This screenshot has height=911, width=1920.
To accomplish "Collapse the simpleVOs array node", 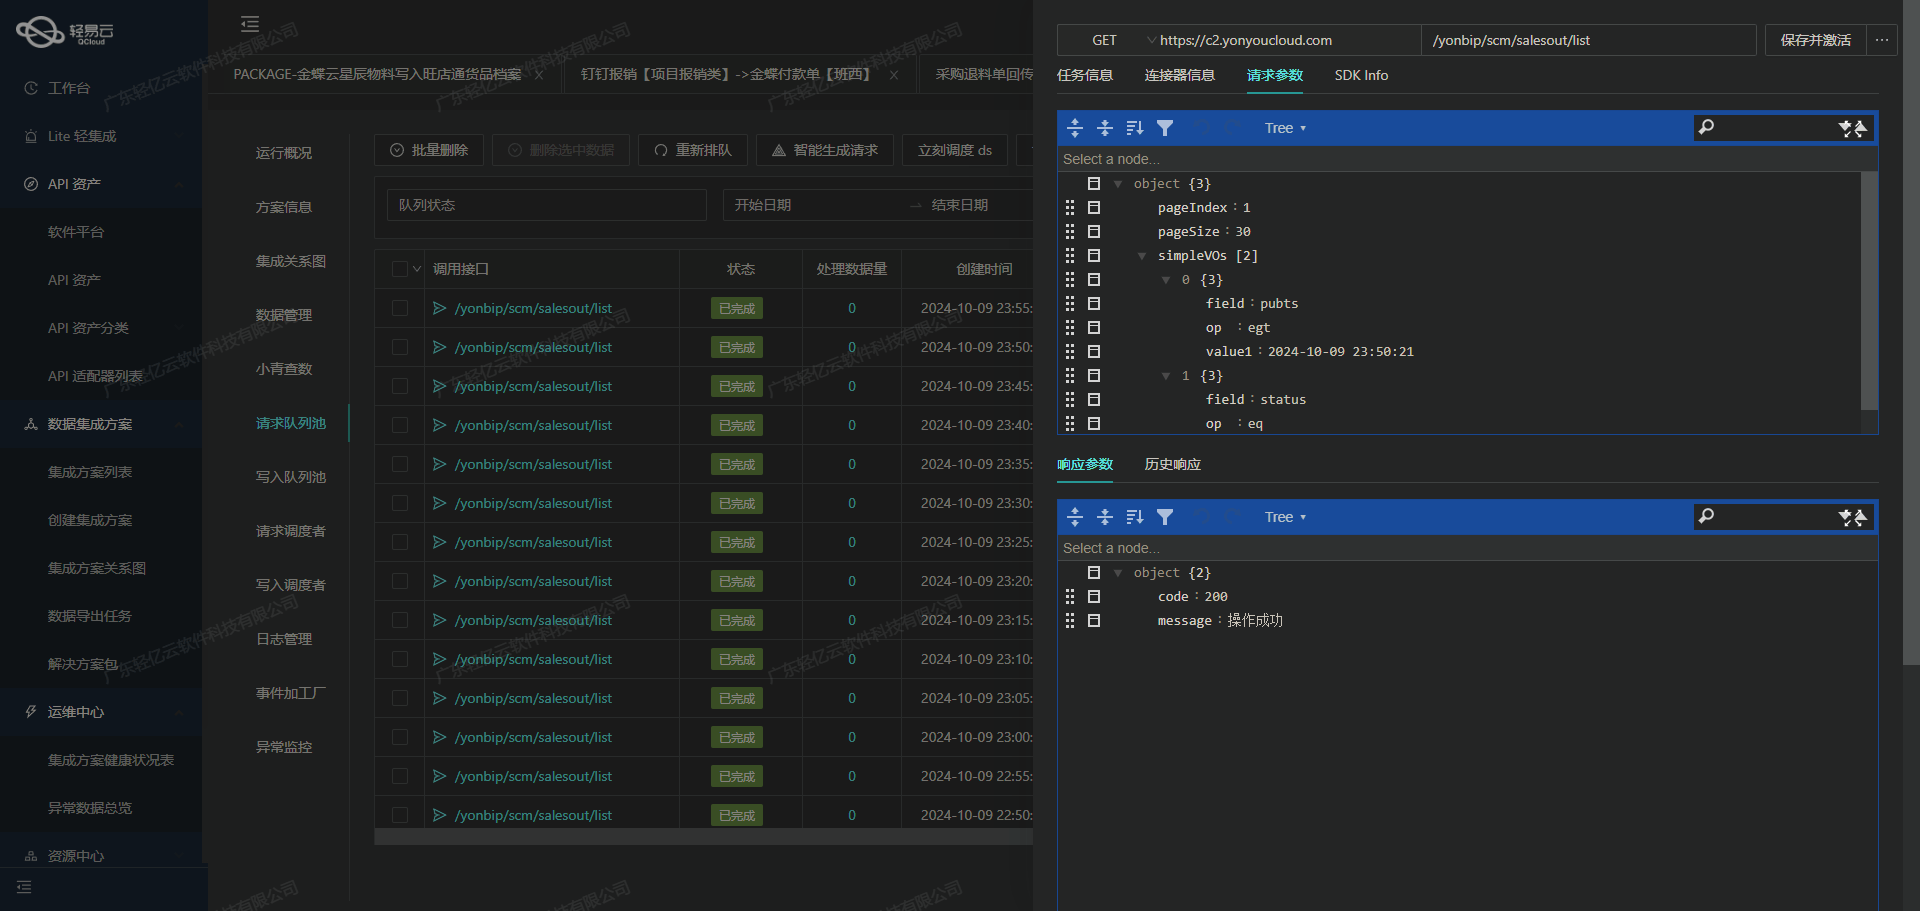I will point(1142,256).
